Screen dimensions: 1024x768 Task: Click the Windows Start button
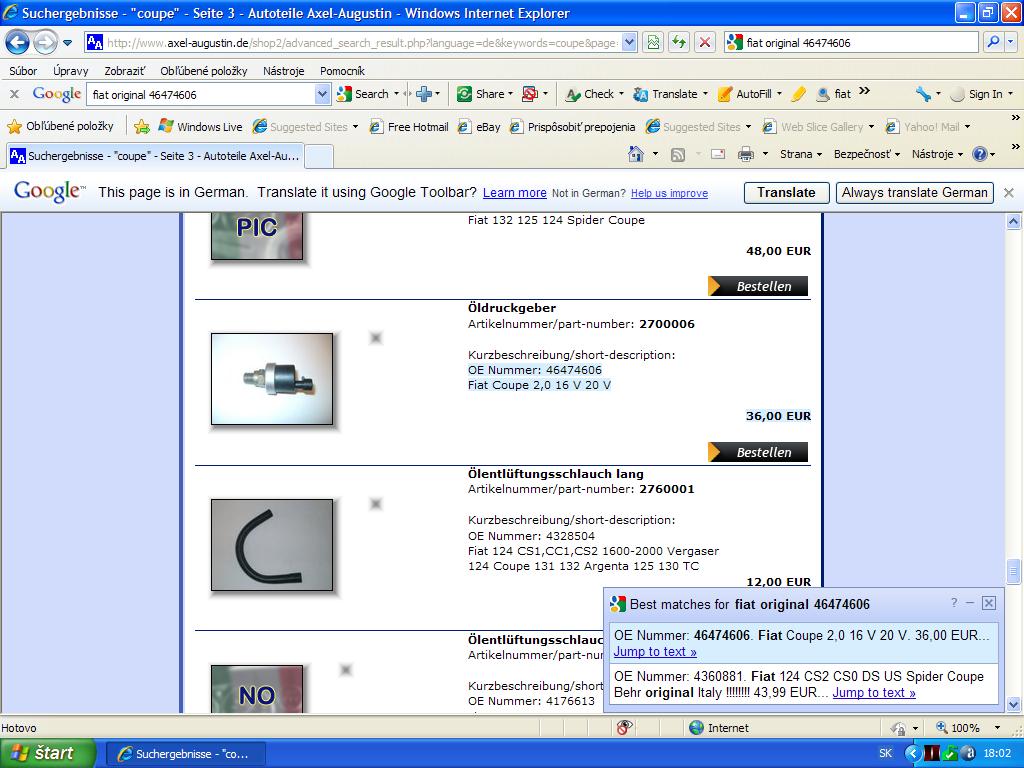pos(47,753)
